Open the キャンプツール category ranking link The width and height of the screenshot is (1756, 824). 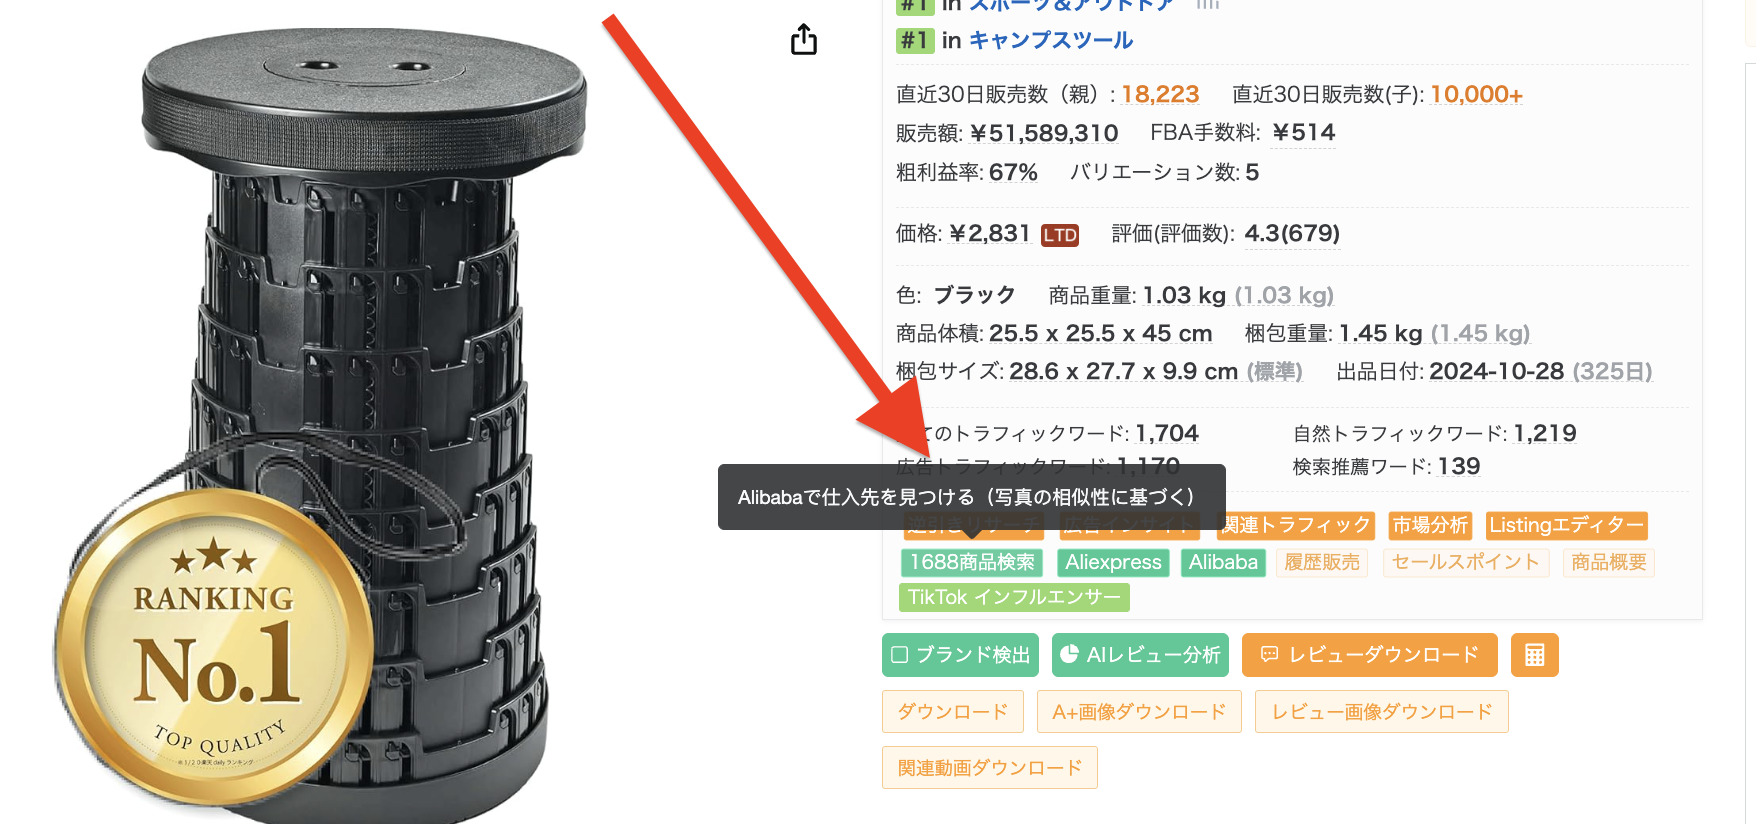1051,41
